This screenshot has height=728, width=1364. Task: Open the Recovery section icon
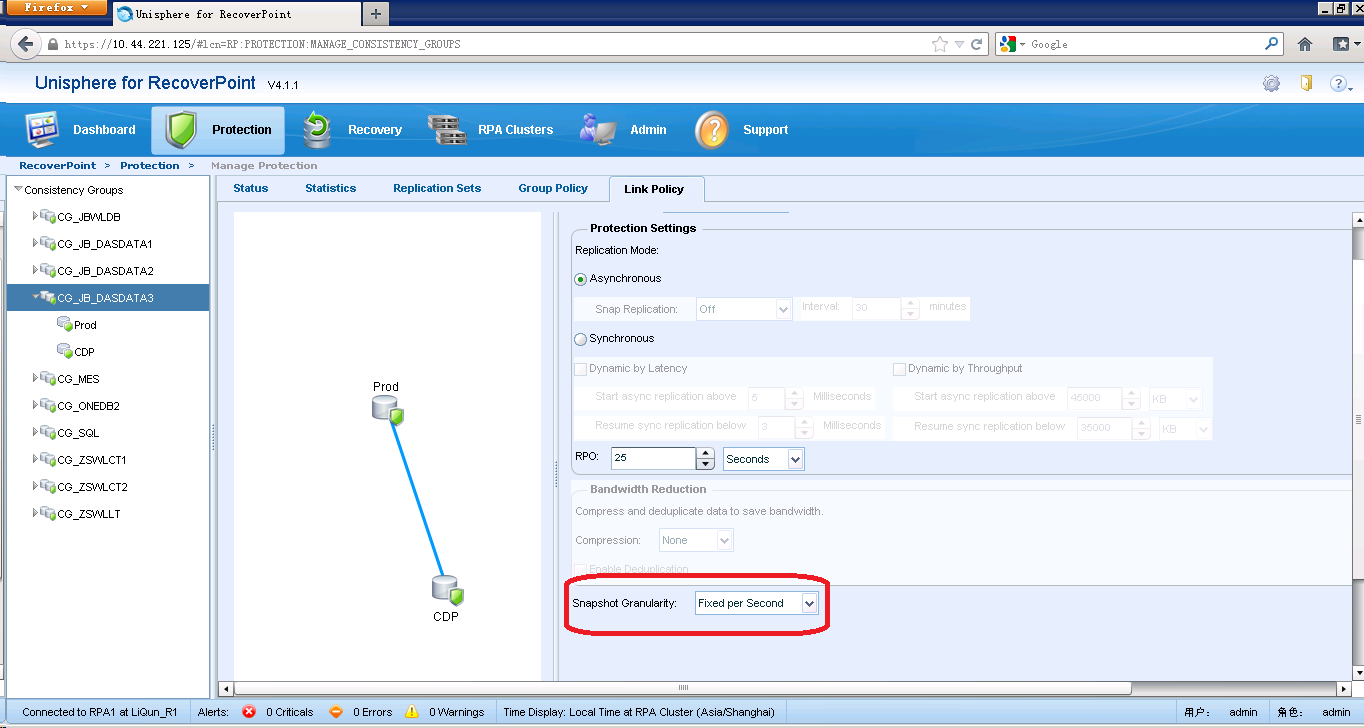tap(317, 130)
